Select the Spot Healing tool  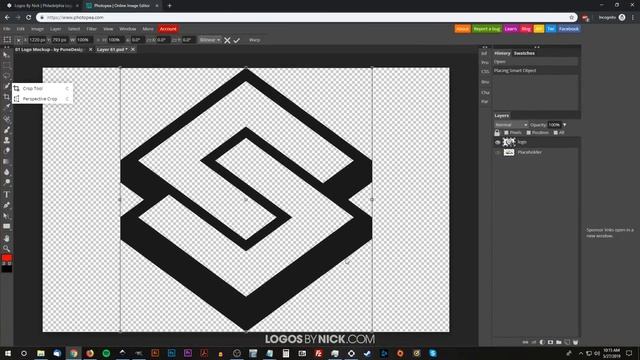[7, 120]
